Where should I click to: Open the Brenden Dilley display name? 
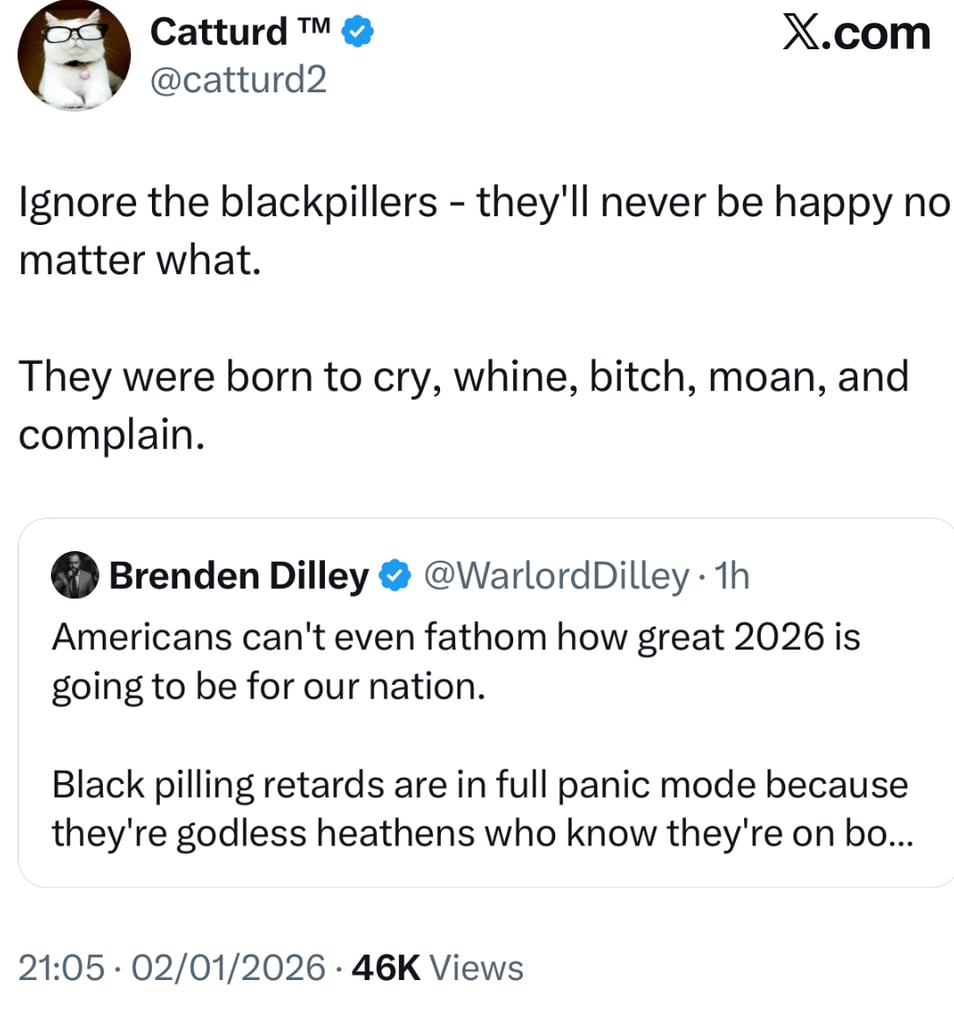[x=239, y=576]
